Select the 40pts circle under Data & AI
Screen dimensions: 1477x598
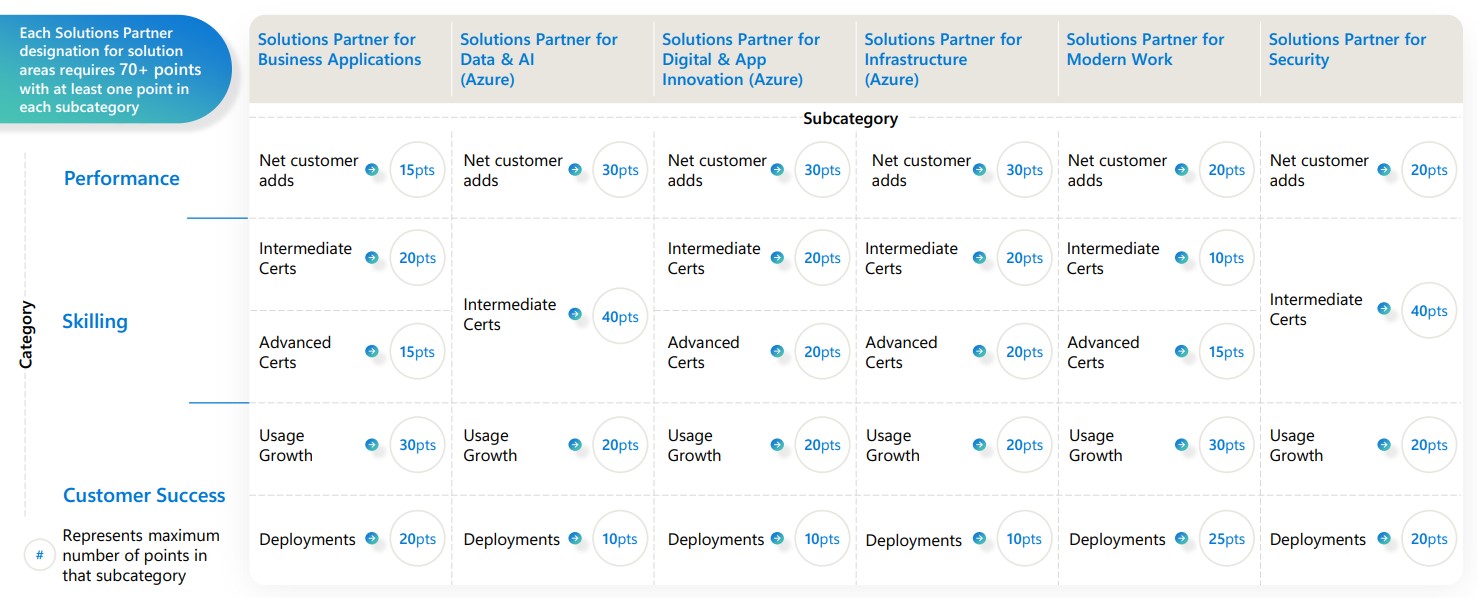(620, 316)
